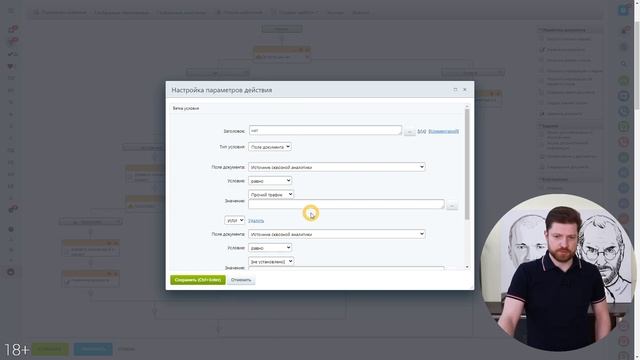Screen dimensions: 640x360
Task: Open the ellipsis button beside Заголовок field
Action: pos(409,132)
